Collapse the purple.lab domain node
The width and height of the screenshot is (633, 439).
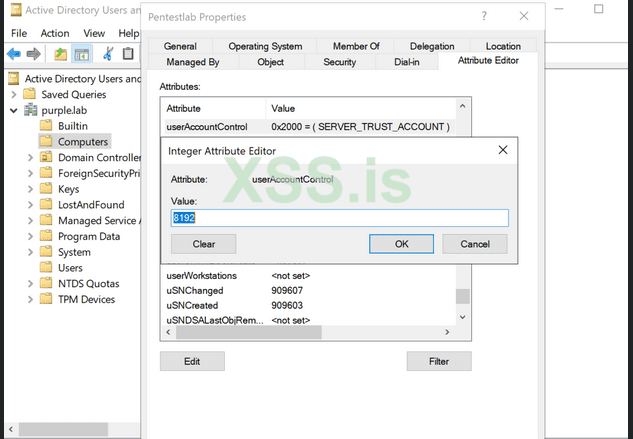click(14, 110)
